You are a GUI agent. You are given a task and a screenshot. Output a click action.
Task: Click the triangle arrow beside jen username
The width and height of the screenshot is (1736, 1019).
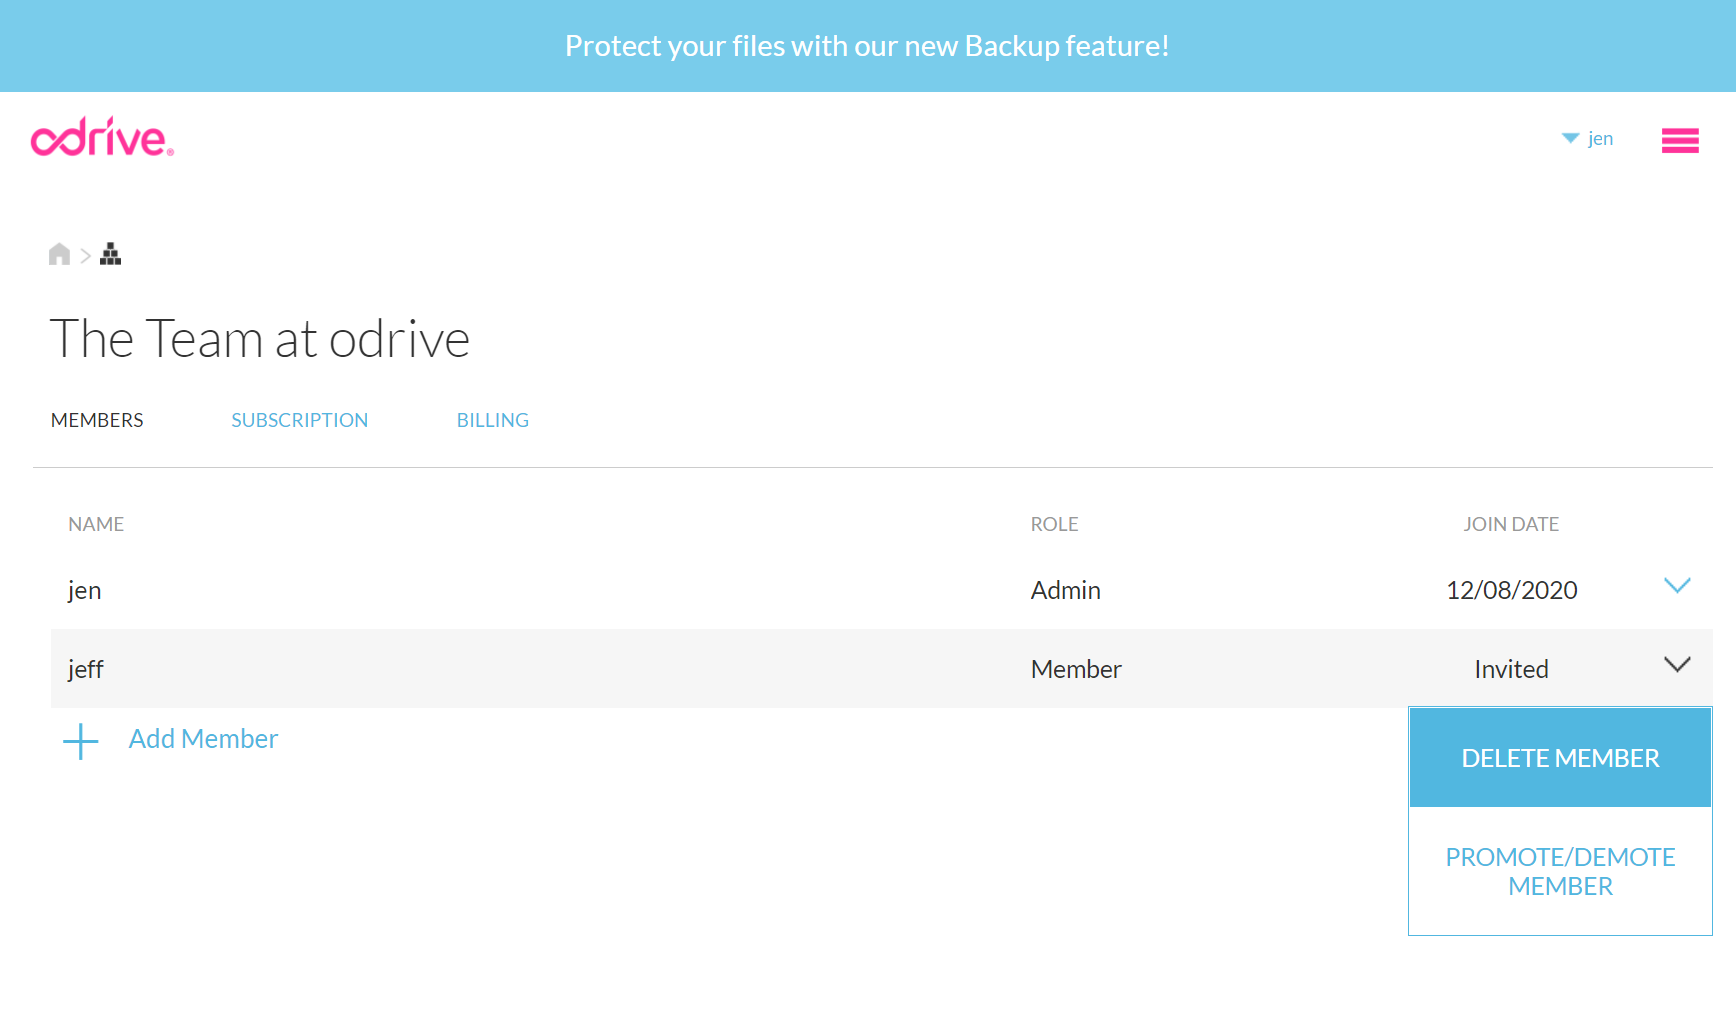pyautogui.click(x=1570, y=138)
